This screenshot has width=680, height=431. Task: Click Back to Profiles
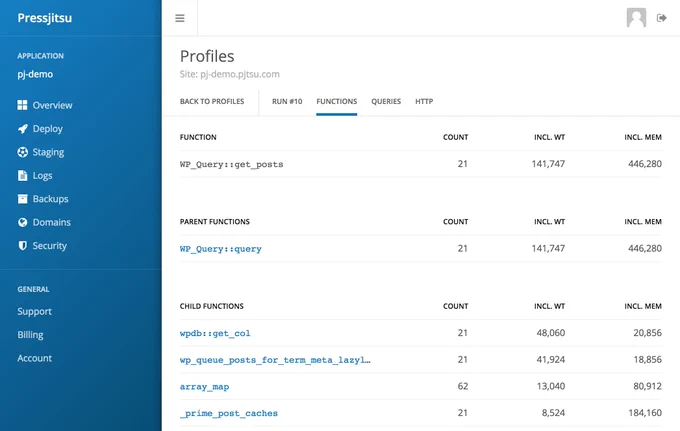click(x=212, y=101)
